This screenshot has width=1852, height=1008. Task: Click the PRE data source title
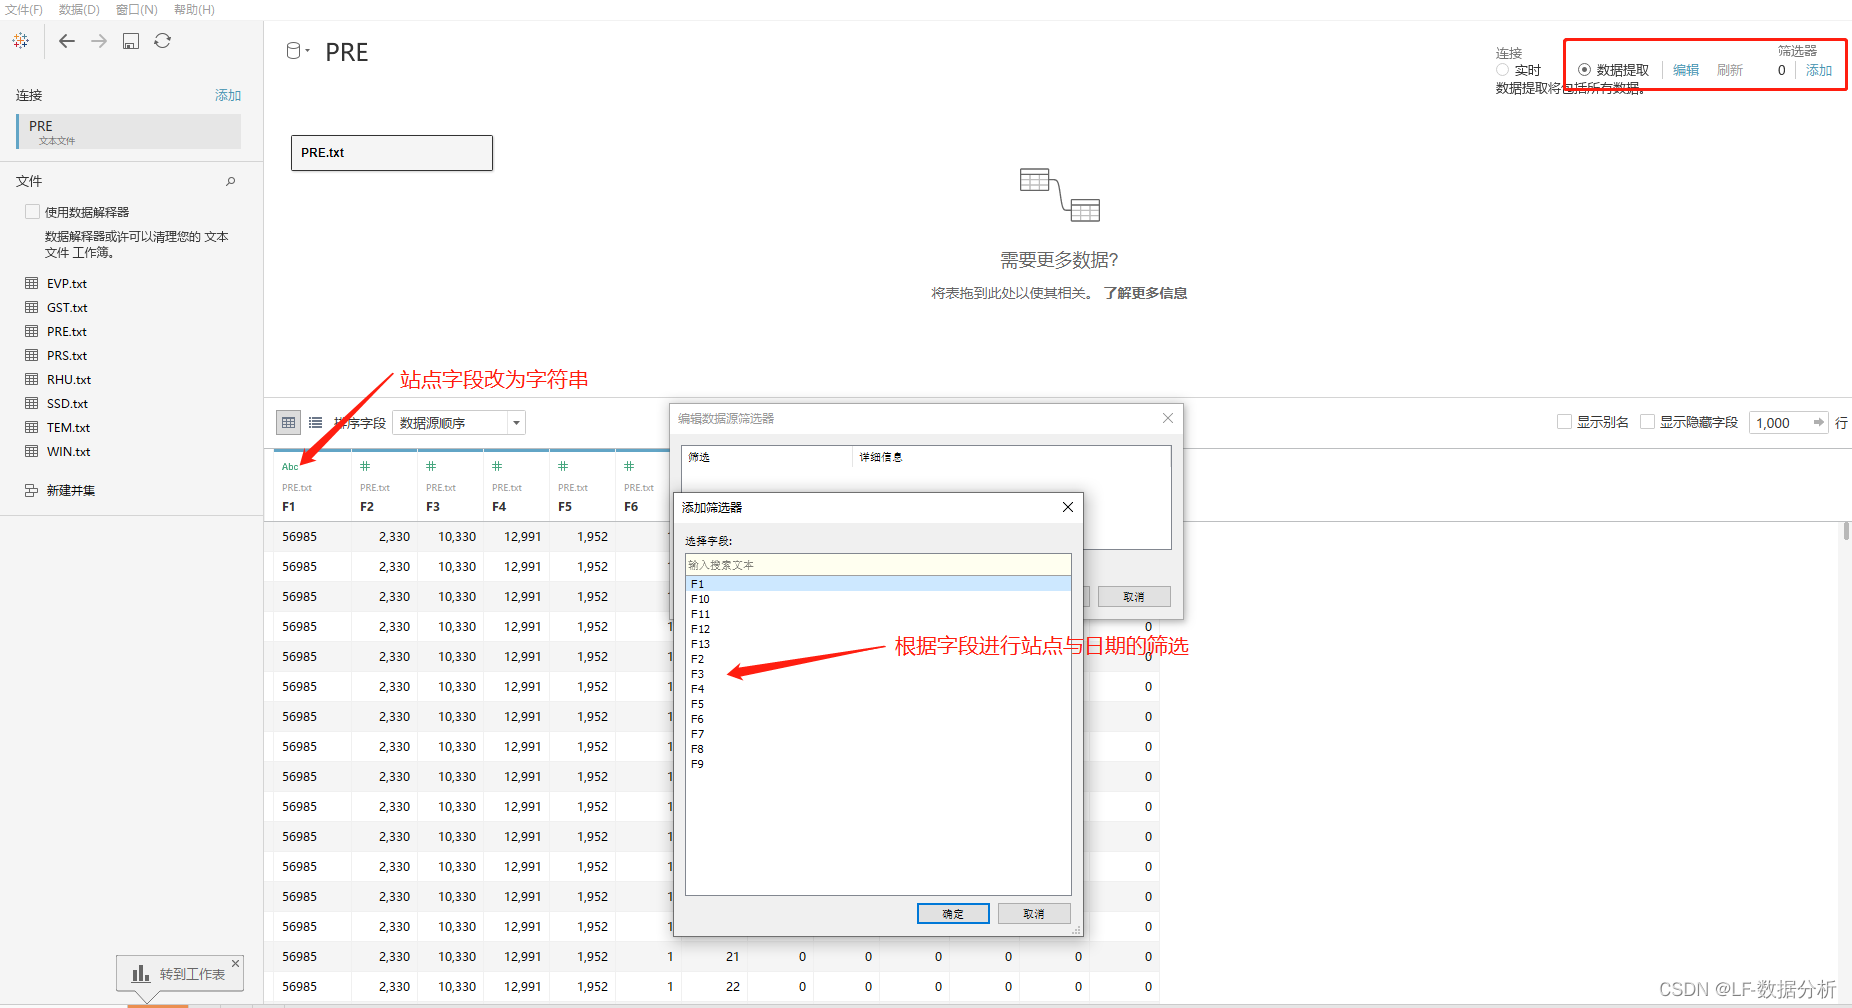coord(347,52)
